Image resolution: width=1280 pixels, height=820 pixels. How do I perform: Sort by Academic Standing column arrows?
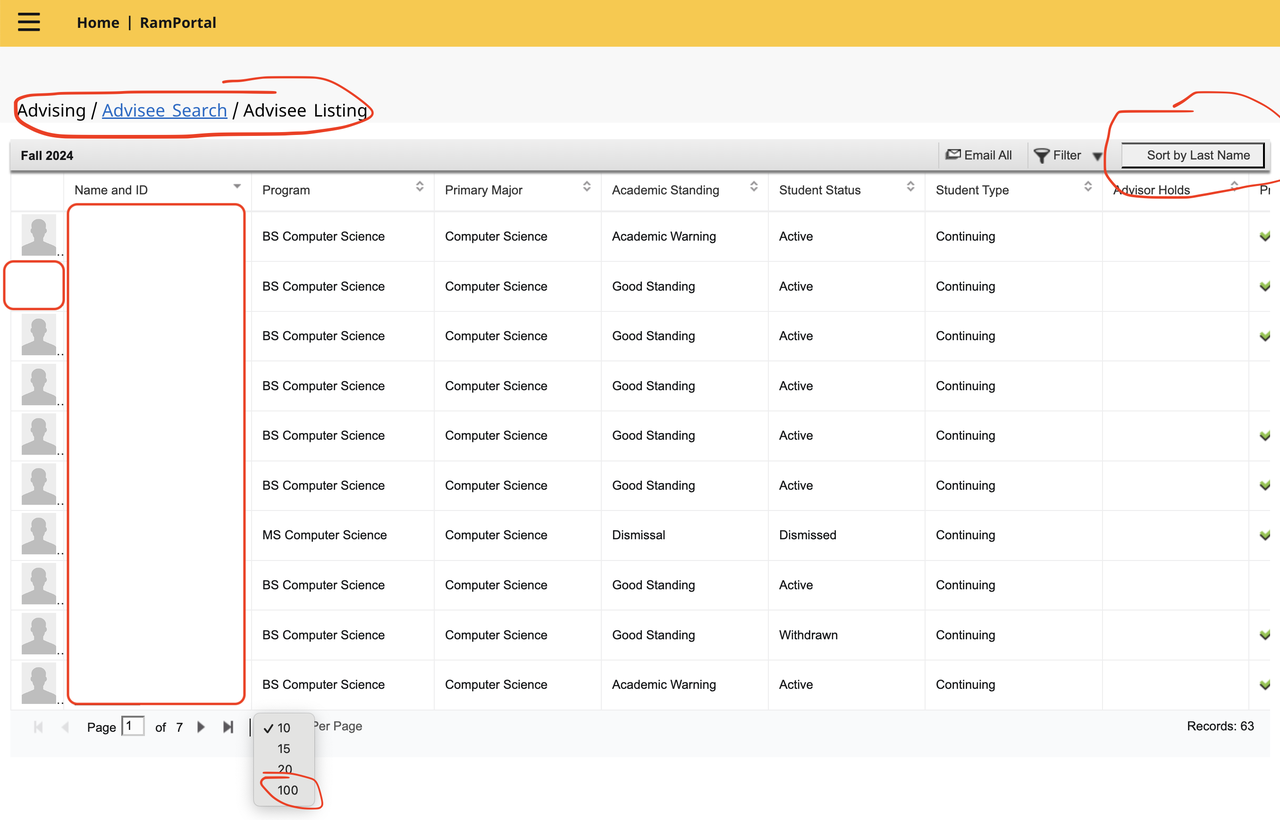754,187
